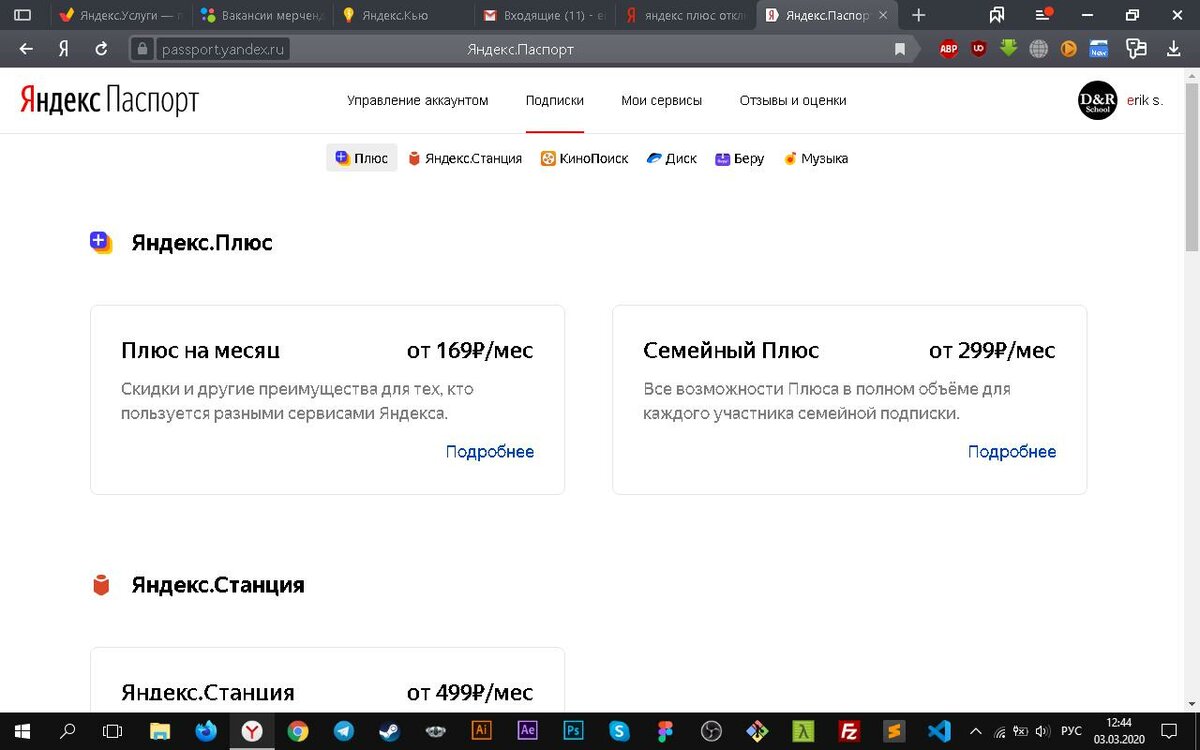Click the Яндекс Паспорт logo

coord(109,100)
